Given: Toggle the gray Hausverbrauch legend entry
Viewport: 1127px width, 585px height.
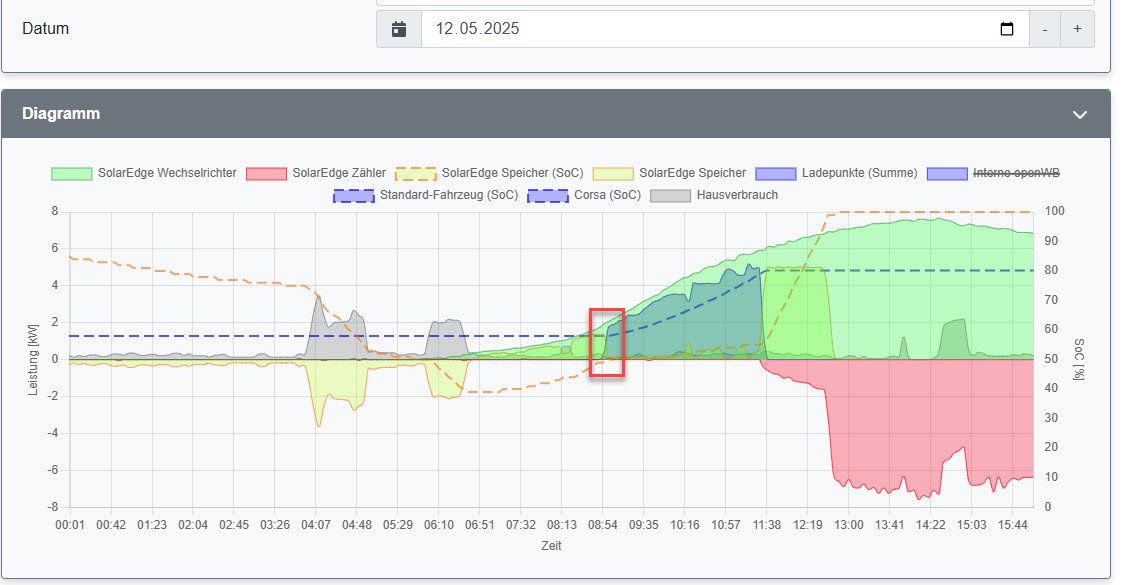Looking at the screenshot, I should (x=714, y=195).
